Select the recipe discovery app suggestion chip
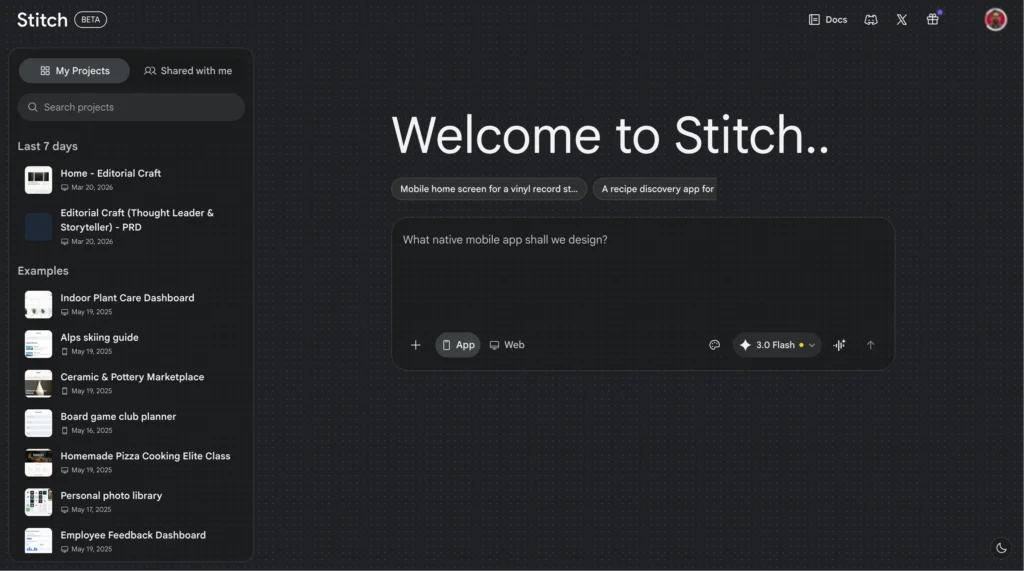The width and height of the screenshot is (1024, 571). (x=655, y=189)
